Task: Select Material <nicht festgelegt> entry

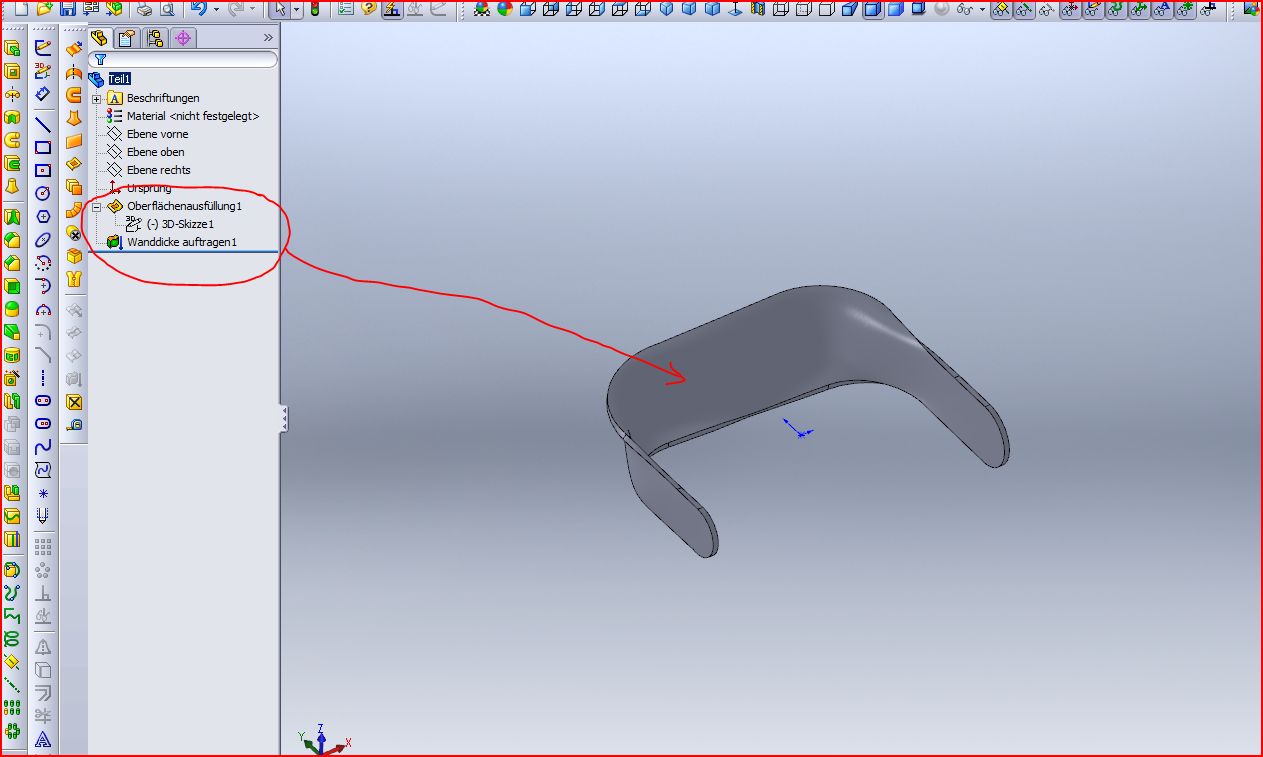Action: [193, 116]
